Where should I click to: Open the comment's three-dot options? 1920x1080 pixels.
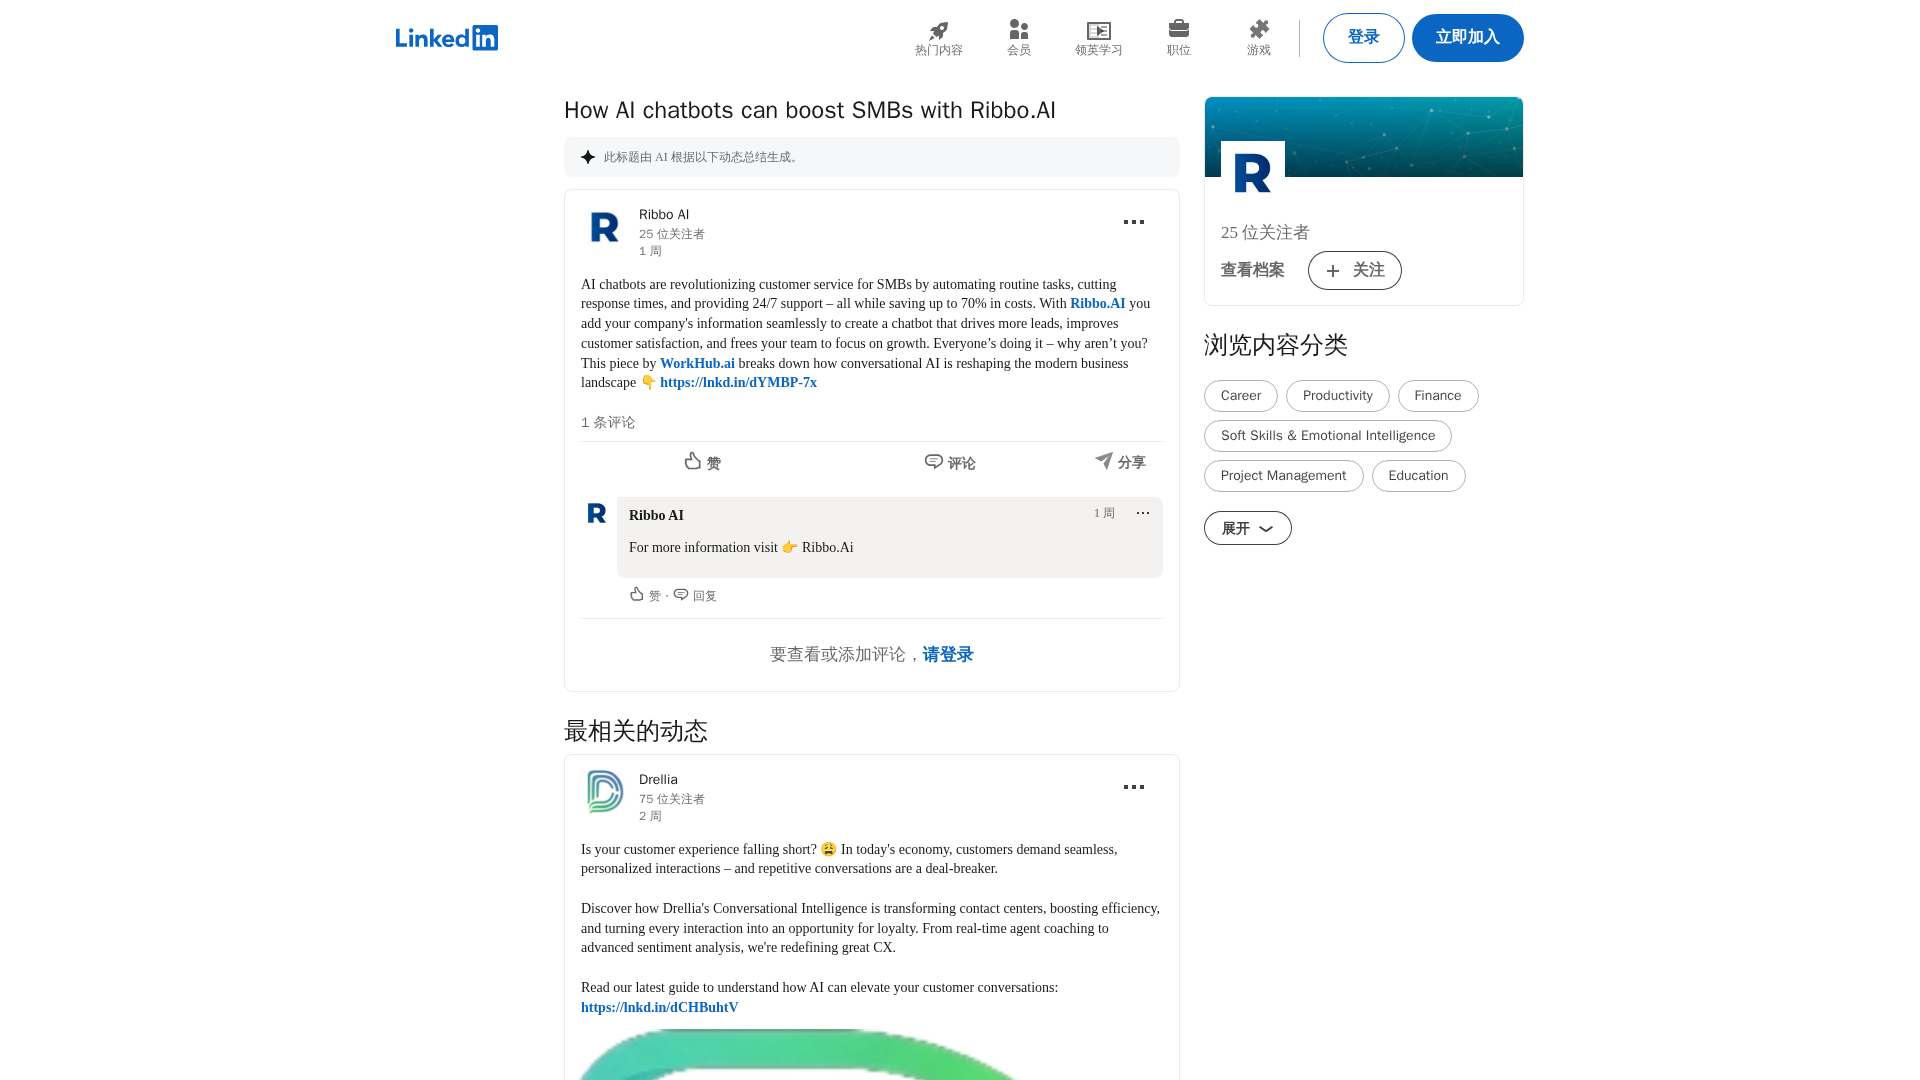pyautogui.click(x=1142, y=513)
